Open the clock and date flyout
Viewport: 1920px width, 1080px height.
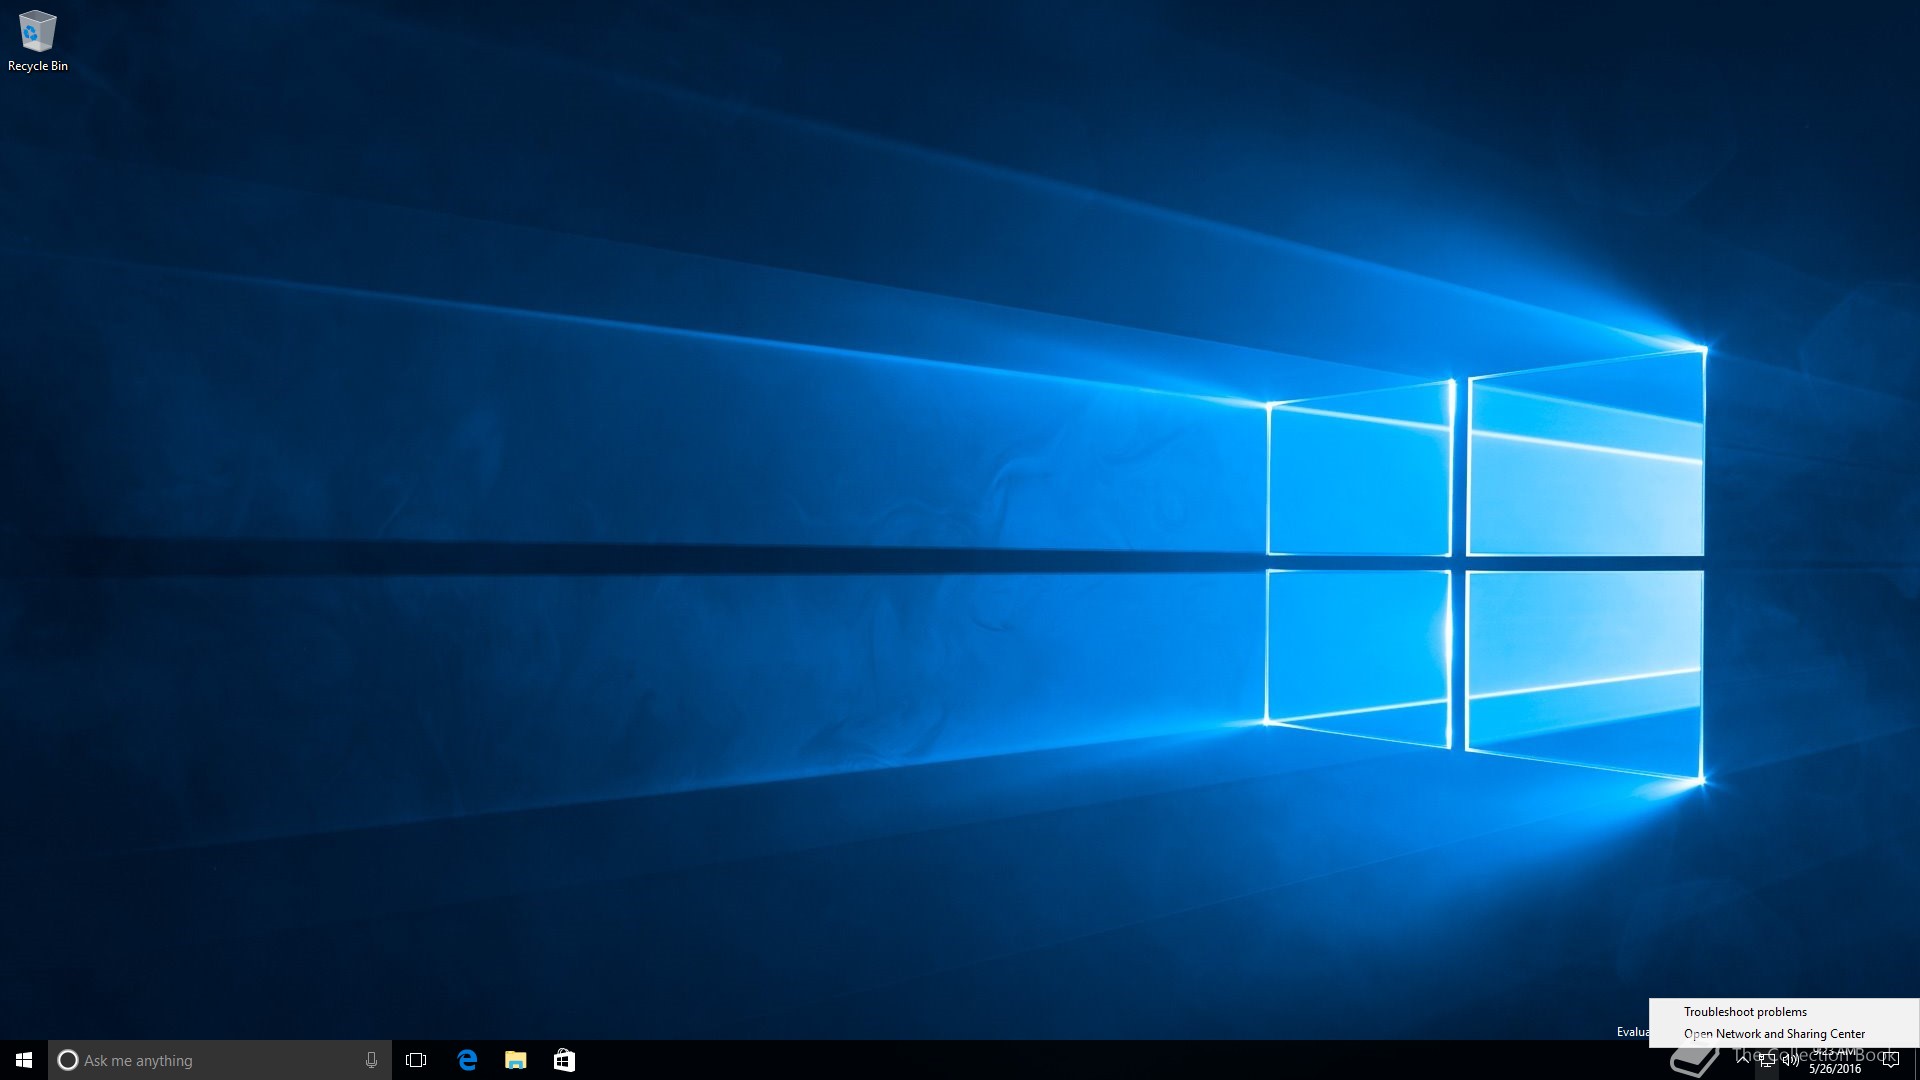(x=1835, y=1061)
